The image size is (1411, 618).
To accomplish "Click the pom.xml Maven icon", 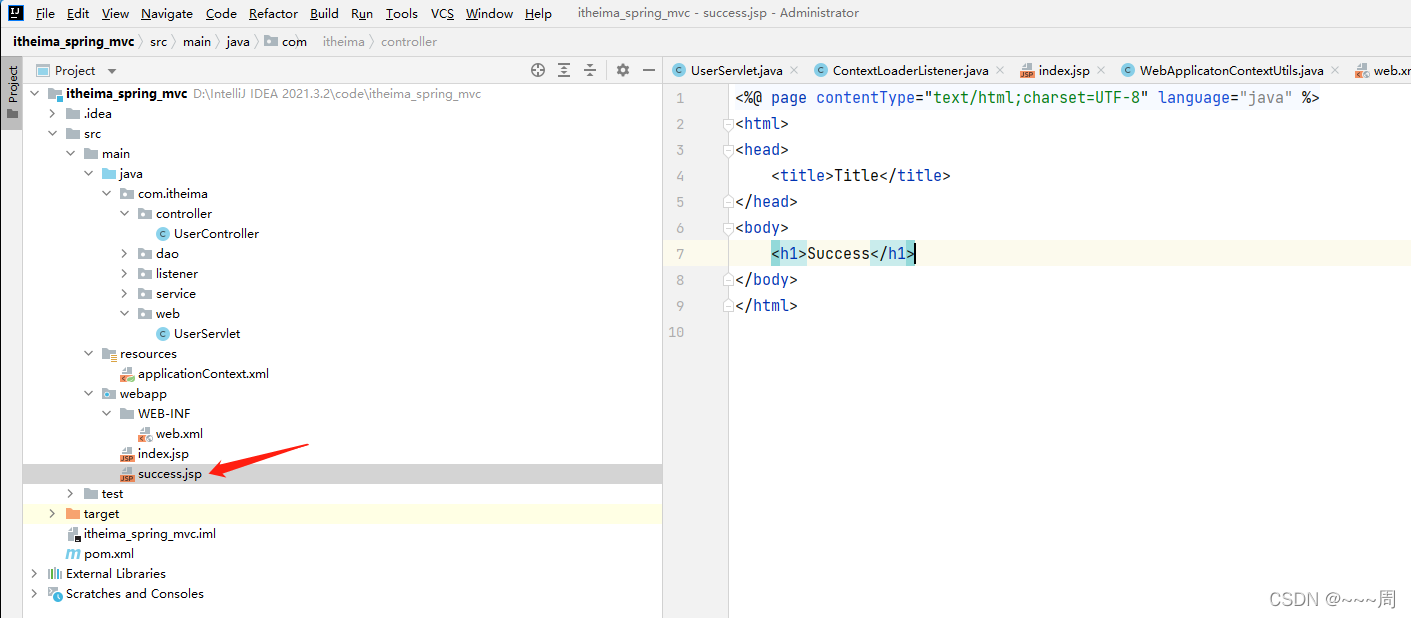I will [x=73, y=554].
